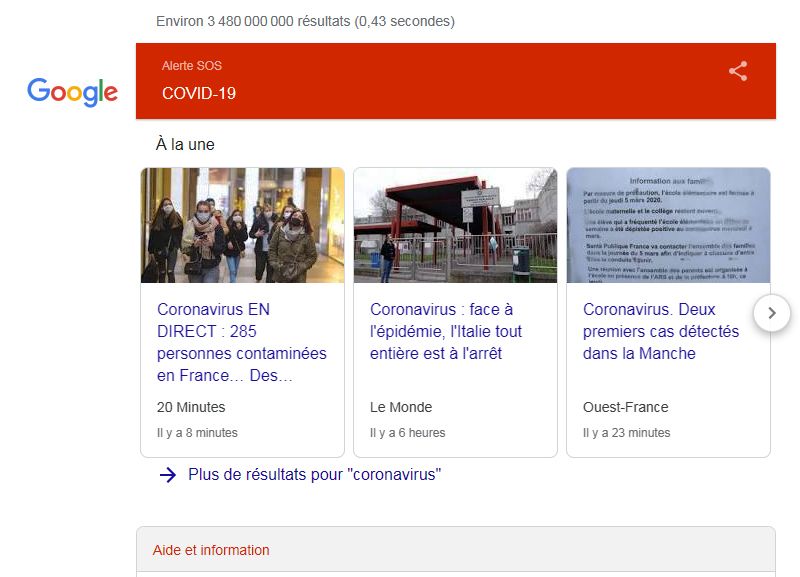The image size is (800, 577).
Task: Click the arrow icon beside Plus de résultats
Action: coord(167,475)
